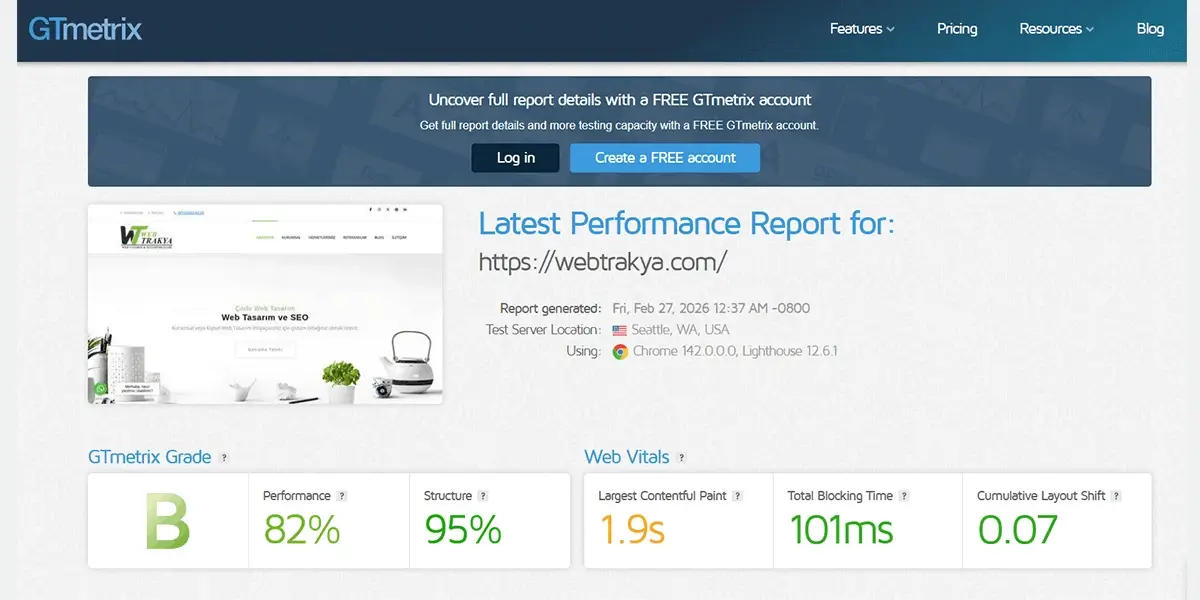This screenshot has height=600, width=1200.
Task: Click the USA flag icon
Action: tap(620, 330)
